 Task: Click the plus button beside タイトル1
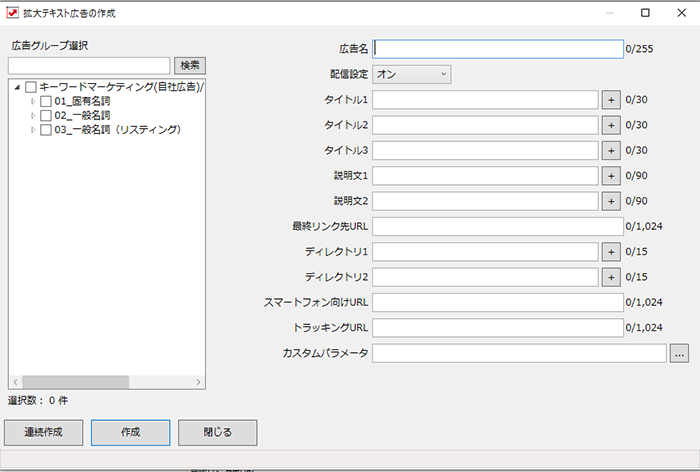click(611, 100)
